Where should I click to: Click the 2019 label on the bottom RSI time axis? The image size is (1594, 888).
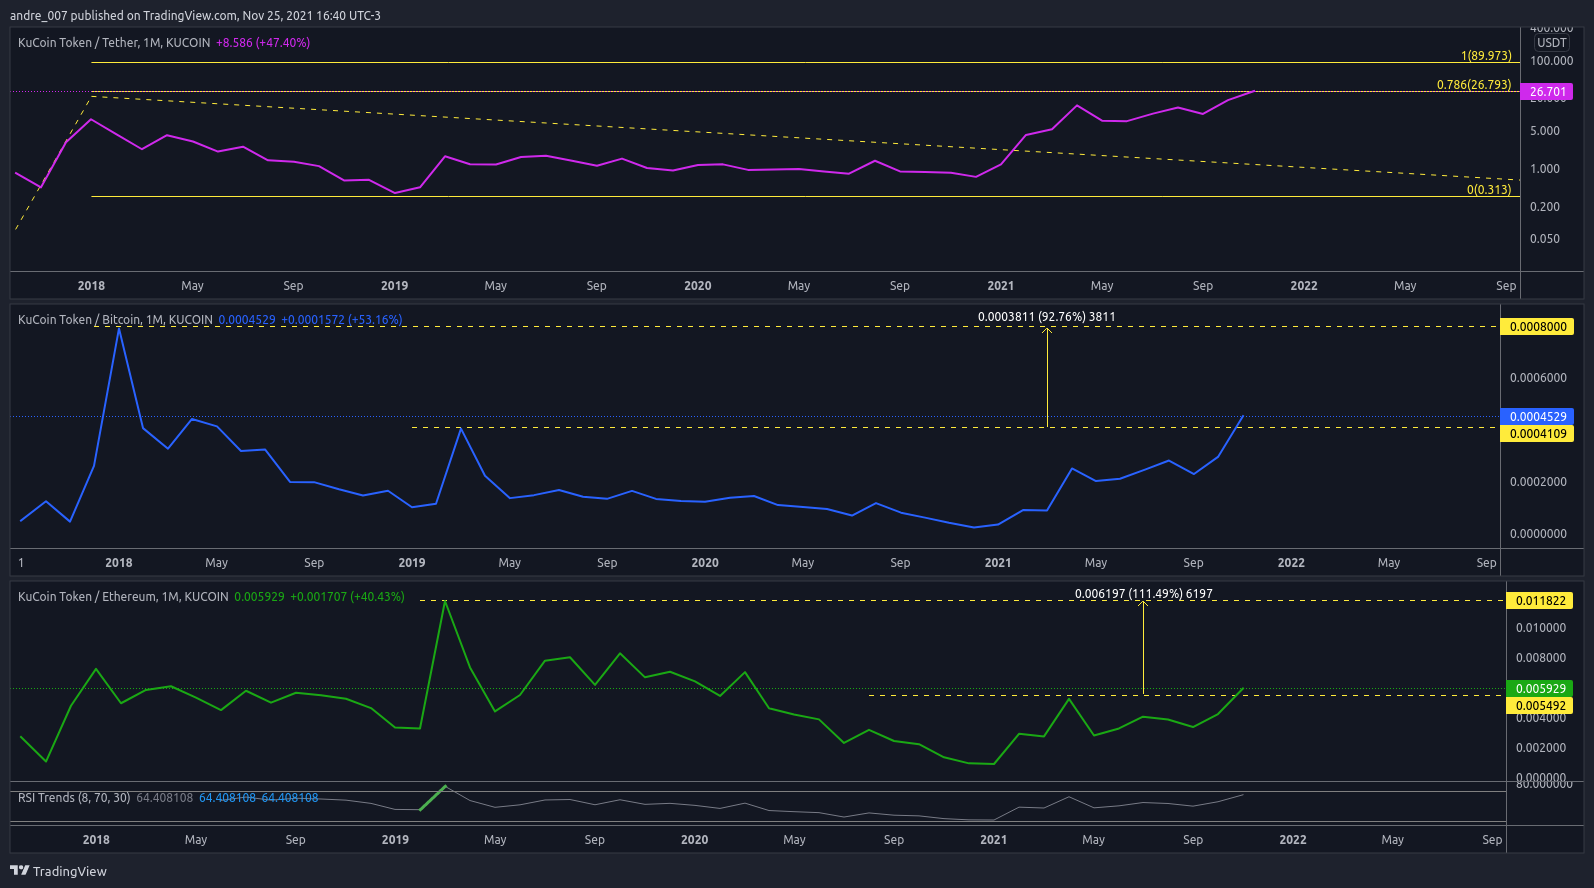(395, 840)
